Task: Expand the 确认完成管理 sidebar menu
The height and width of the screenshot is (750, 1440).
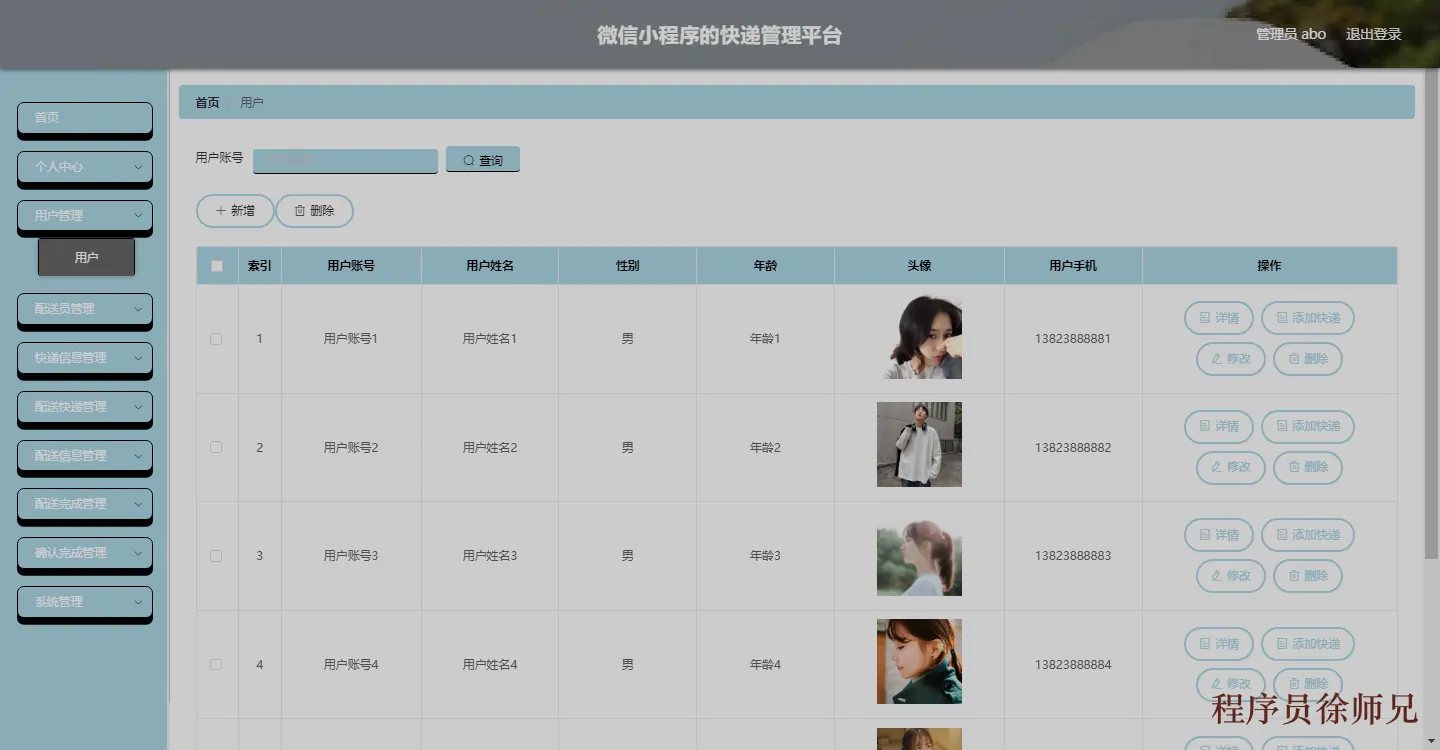Action: coord(85,553)
